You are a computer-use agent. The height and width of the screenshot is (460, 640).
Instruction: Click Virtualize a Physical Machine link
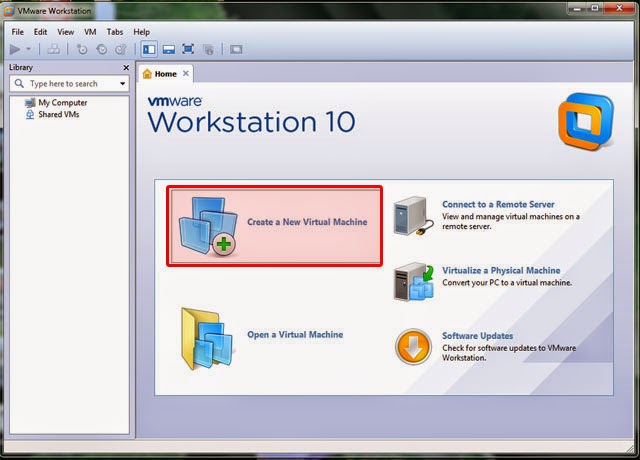pyautogui.click(x=501, y=270)
